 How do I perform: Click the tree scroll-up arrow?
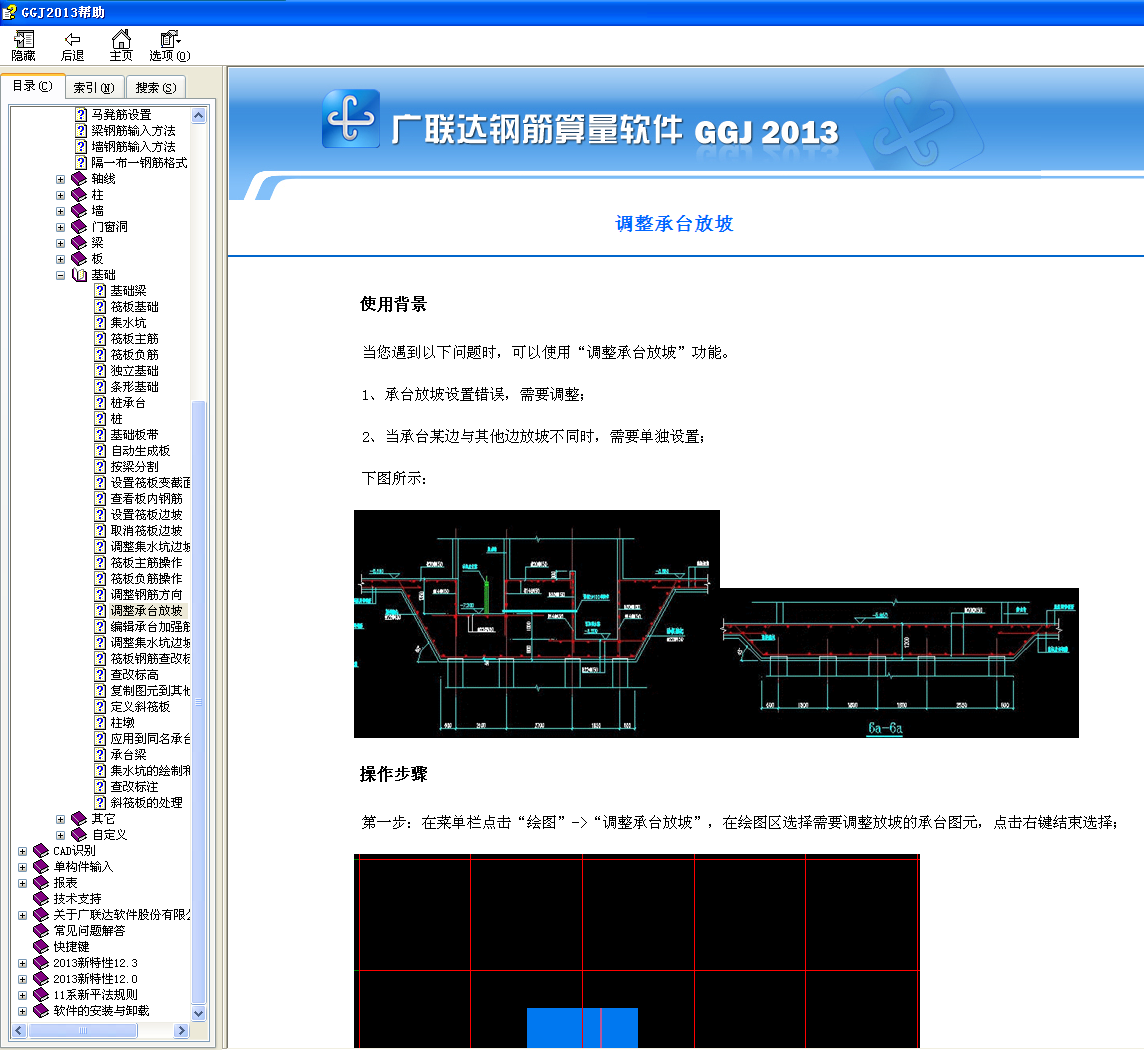(198, 115)
